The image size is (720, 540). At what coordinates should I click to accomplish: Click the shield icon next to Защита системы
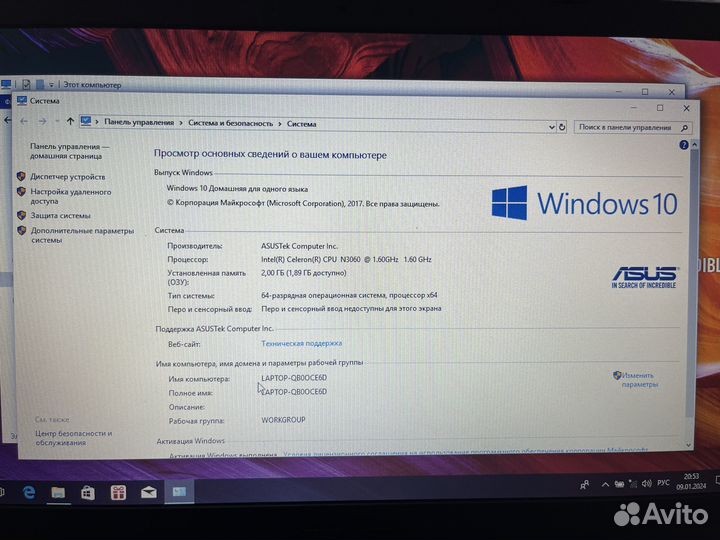pos(21,215)
